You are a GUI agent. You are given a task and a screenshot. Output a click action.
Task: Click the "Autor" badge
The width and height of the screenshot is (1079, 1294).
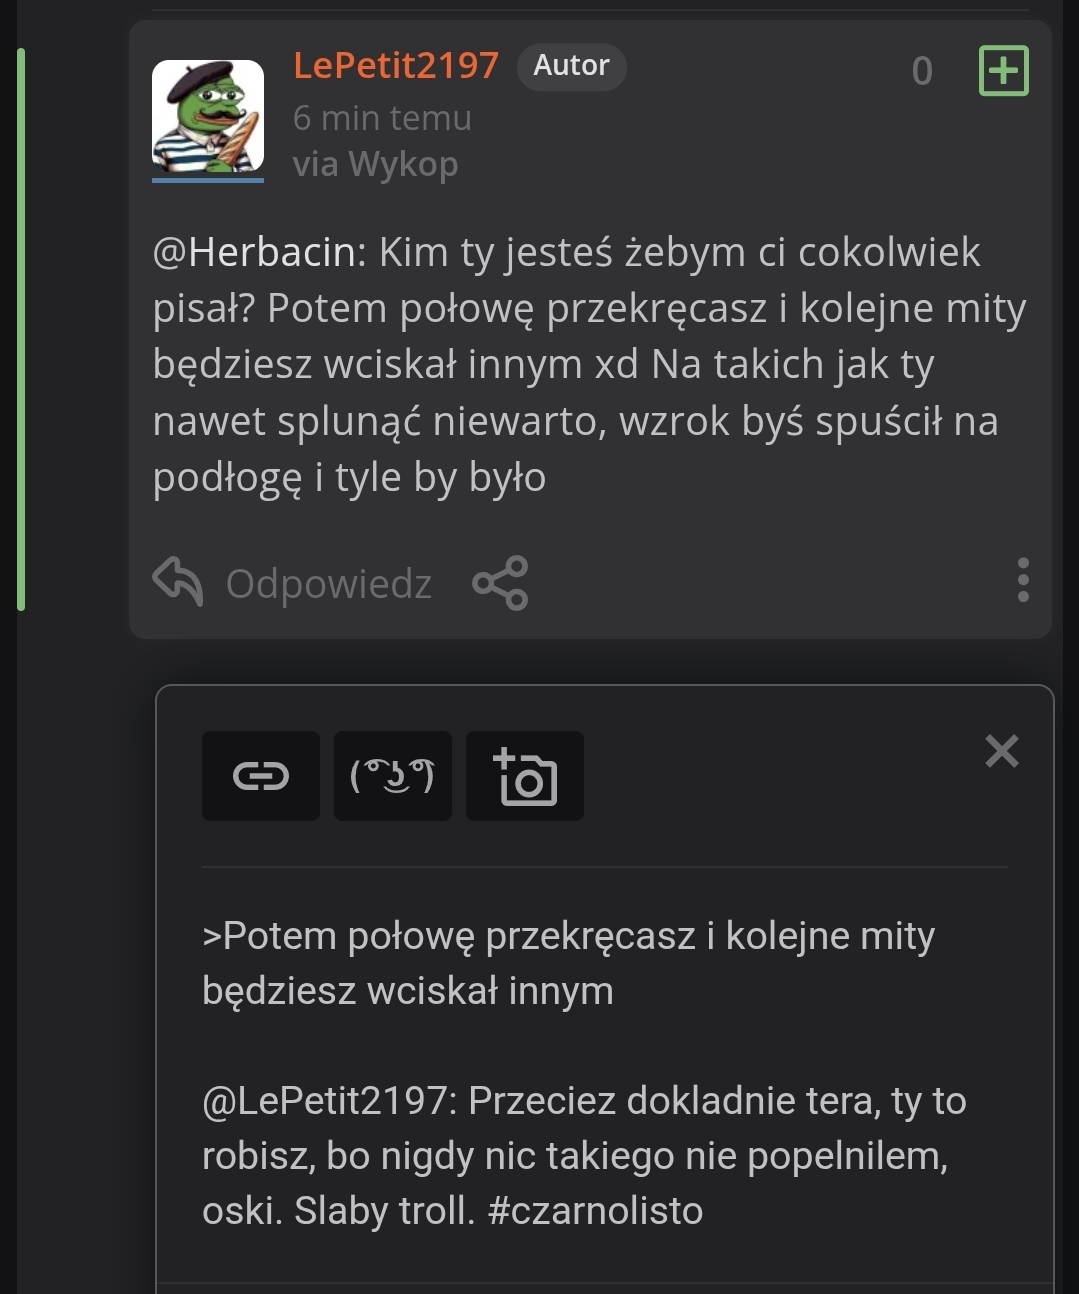click(x=571, y=66)
